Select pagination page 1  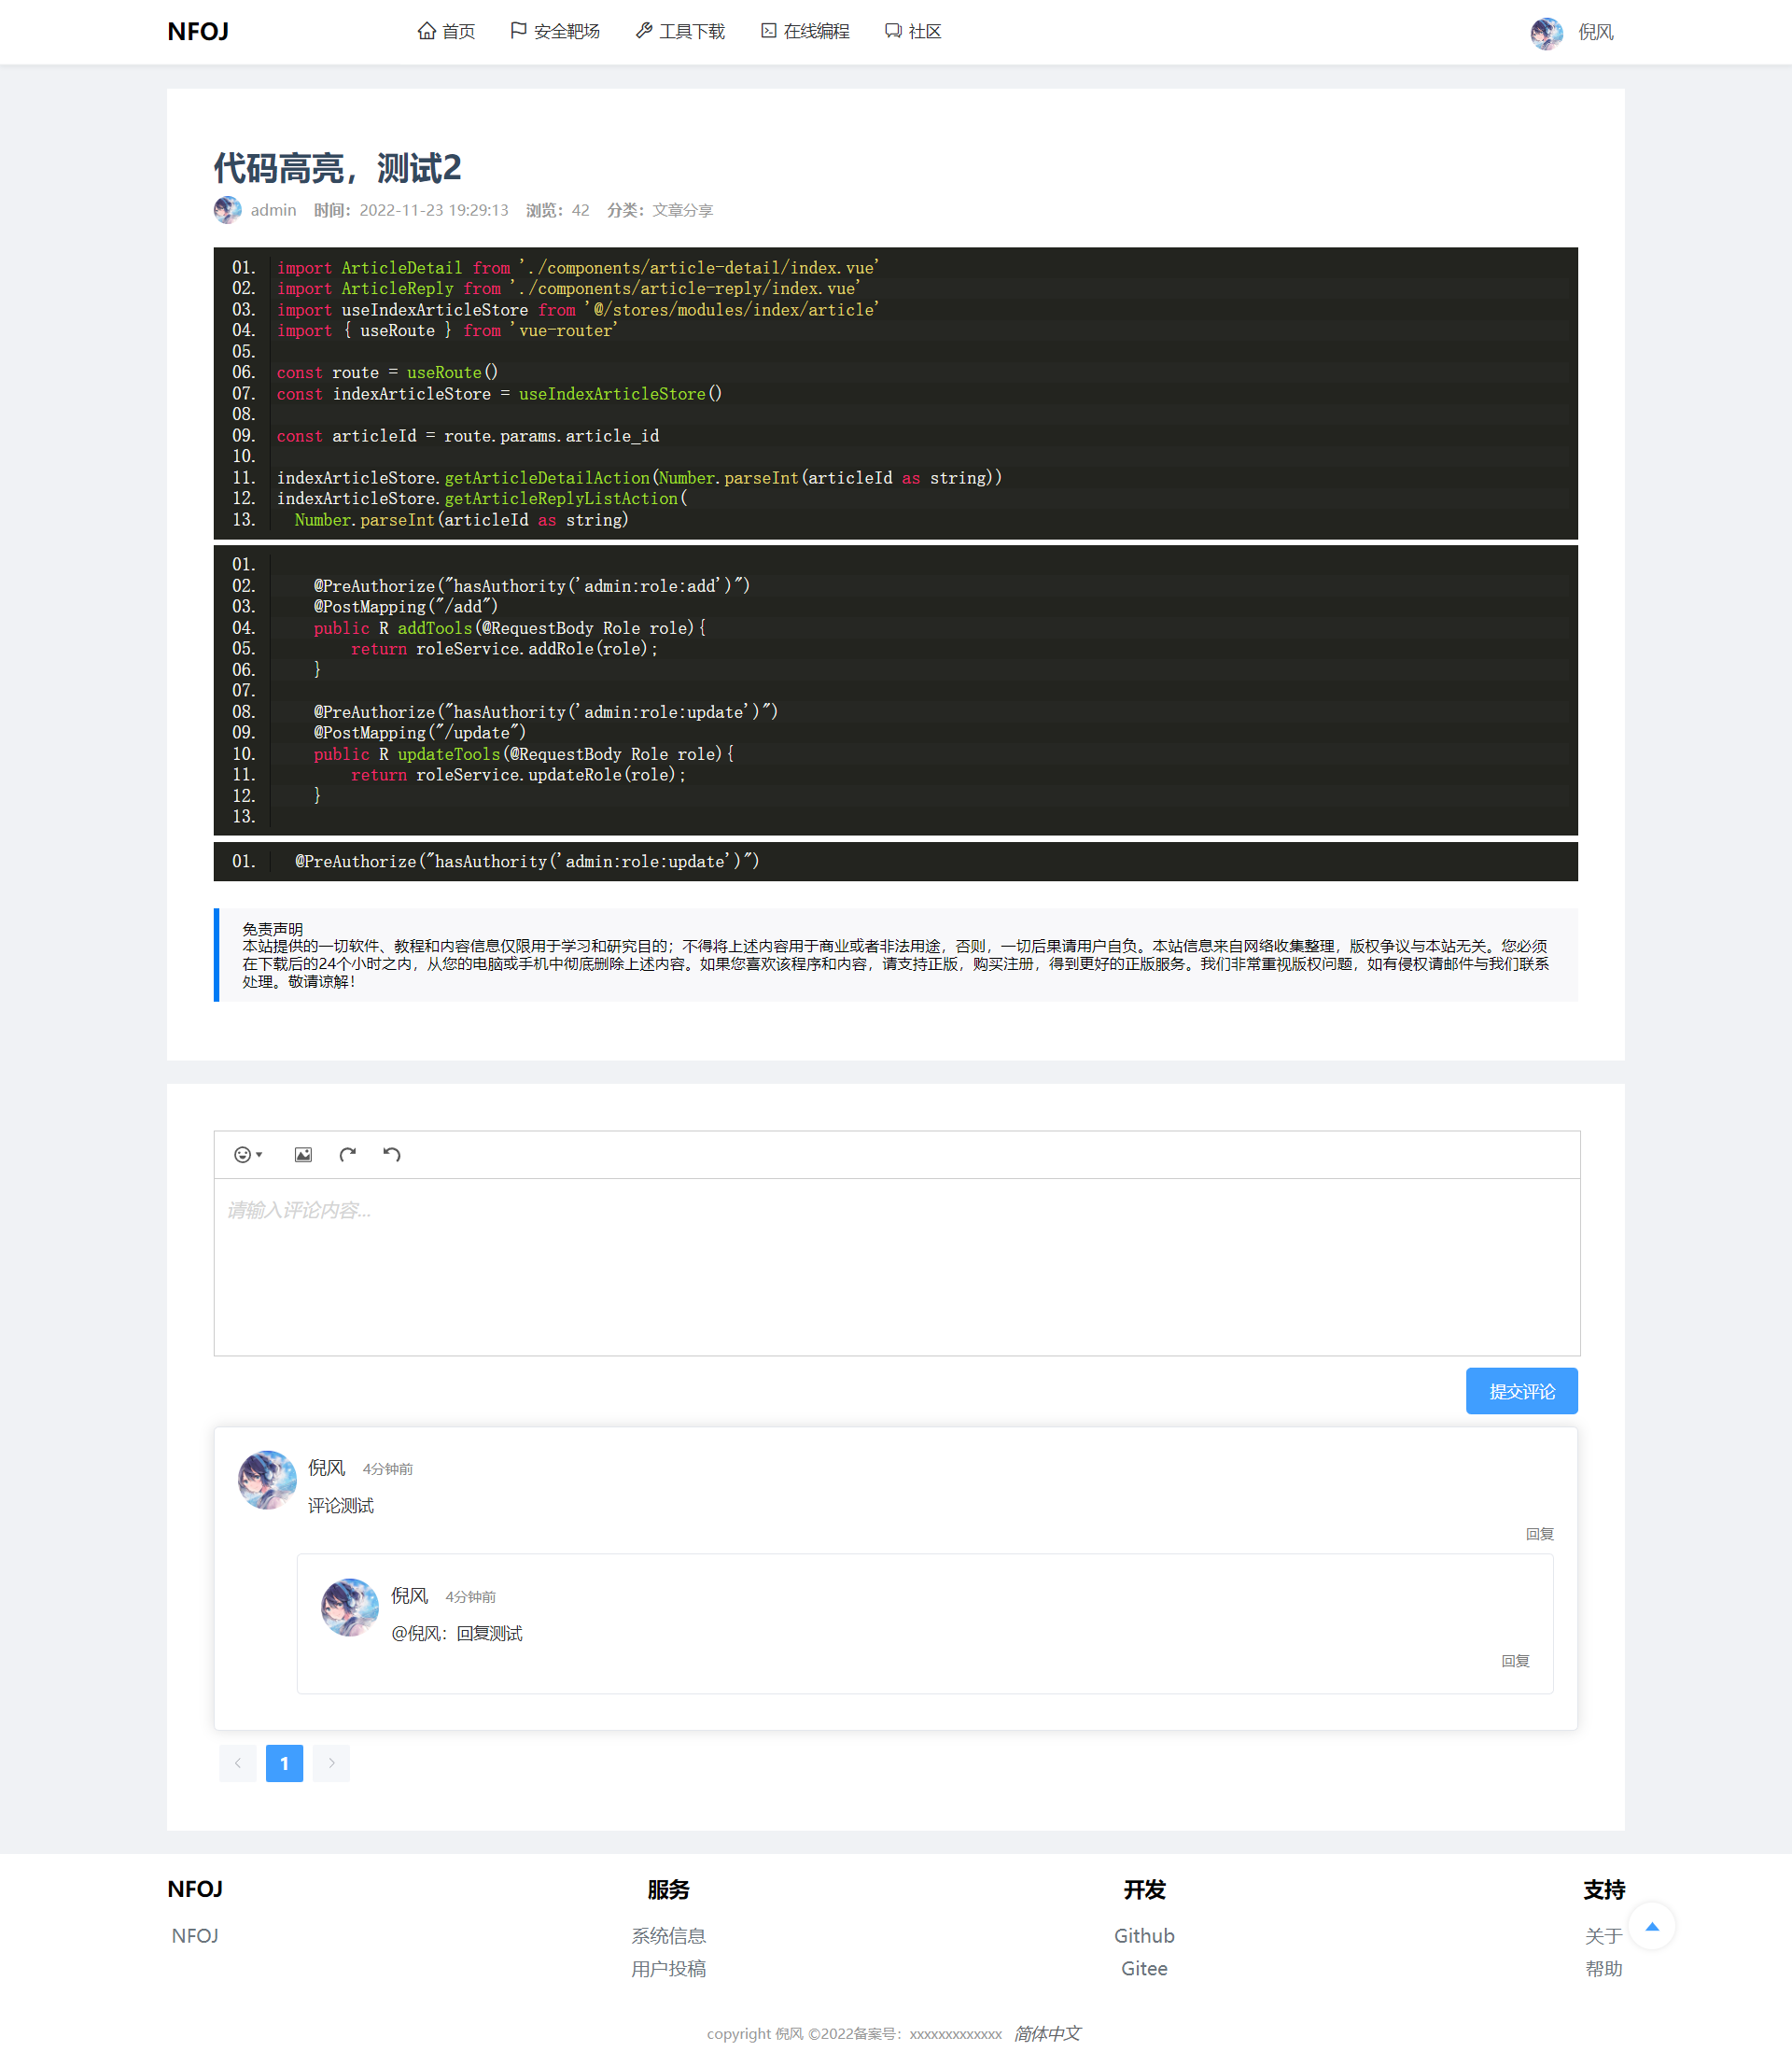tap(284, 1763)
